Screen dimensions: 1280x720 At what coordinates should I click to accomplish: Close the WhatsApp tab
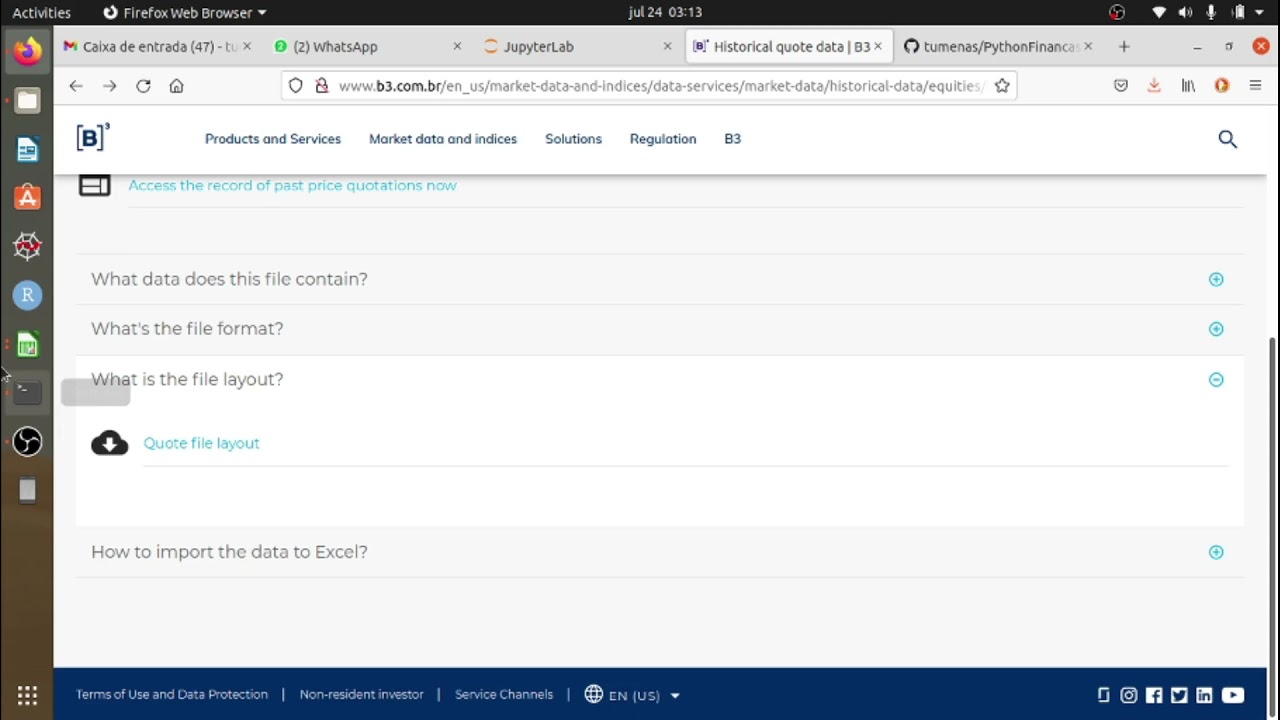tap(457, 46)
